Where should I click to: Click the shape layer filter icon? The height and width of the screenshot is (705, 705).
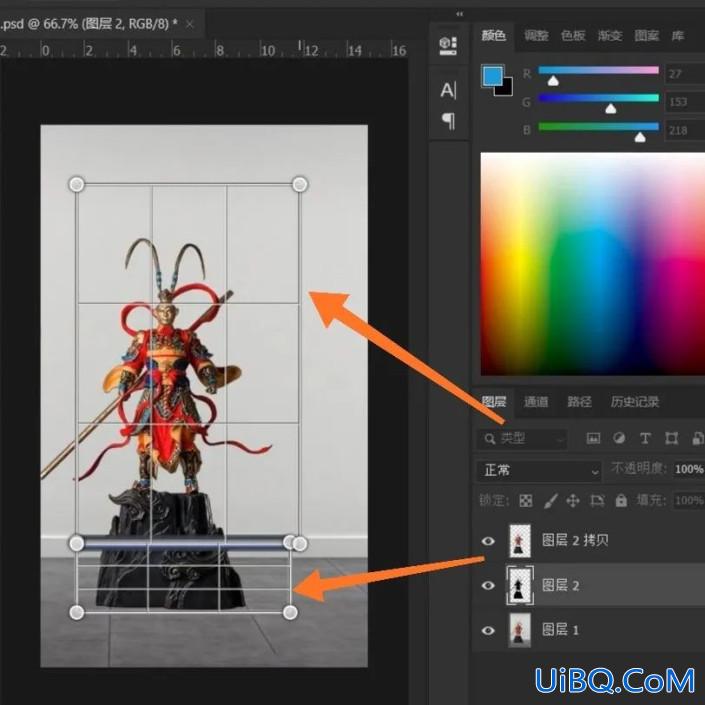click(x=671, y=438)
